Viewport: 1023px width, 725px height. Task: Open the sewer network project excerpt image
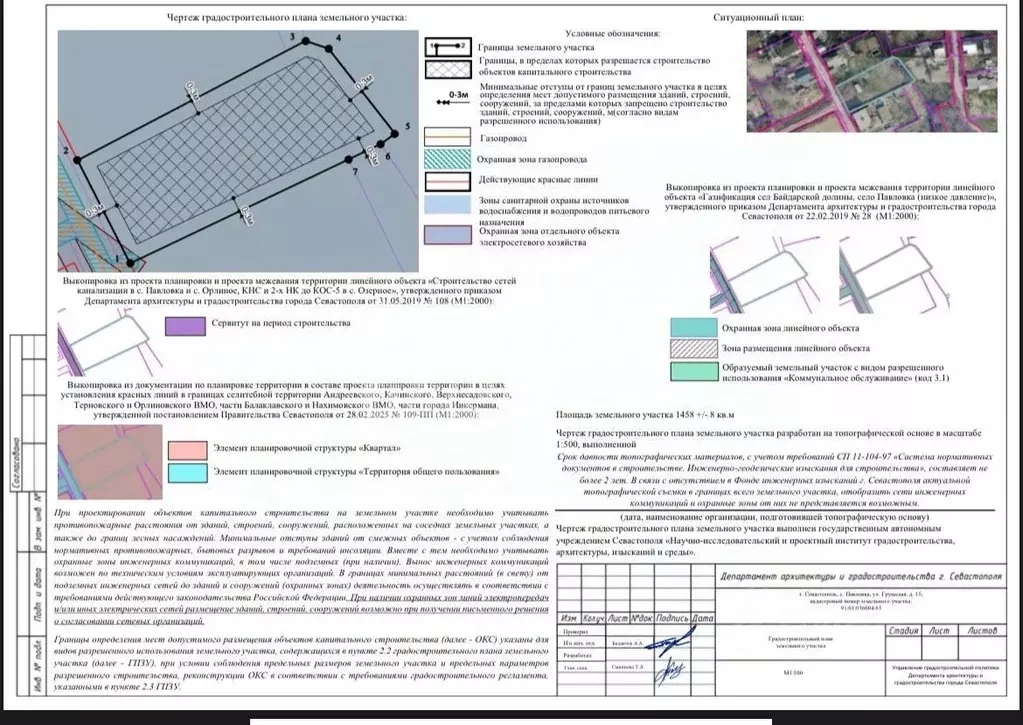point(108,342)
